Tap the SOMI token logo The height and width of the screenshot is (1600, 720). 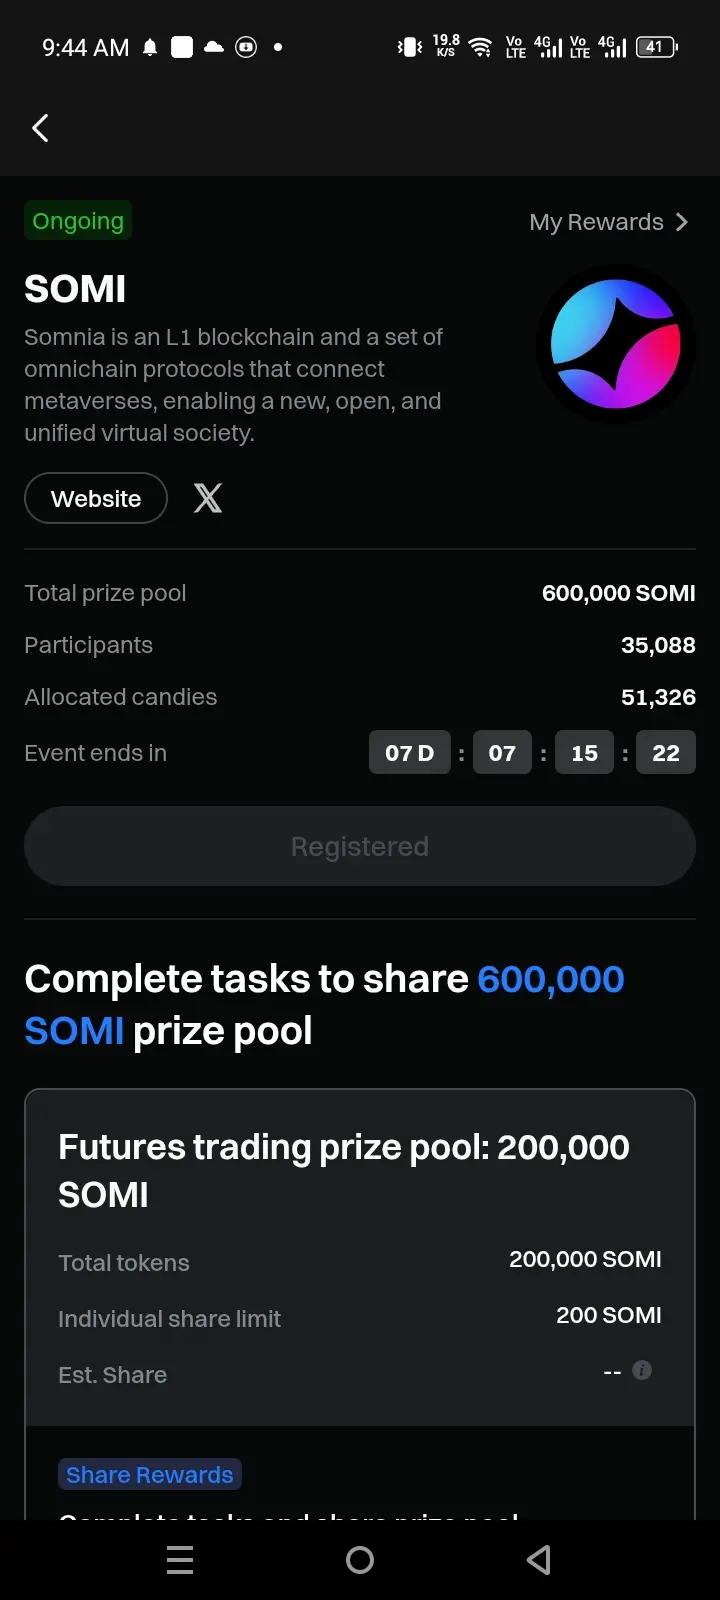click(616, 344)
